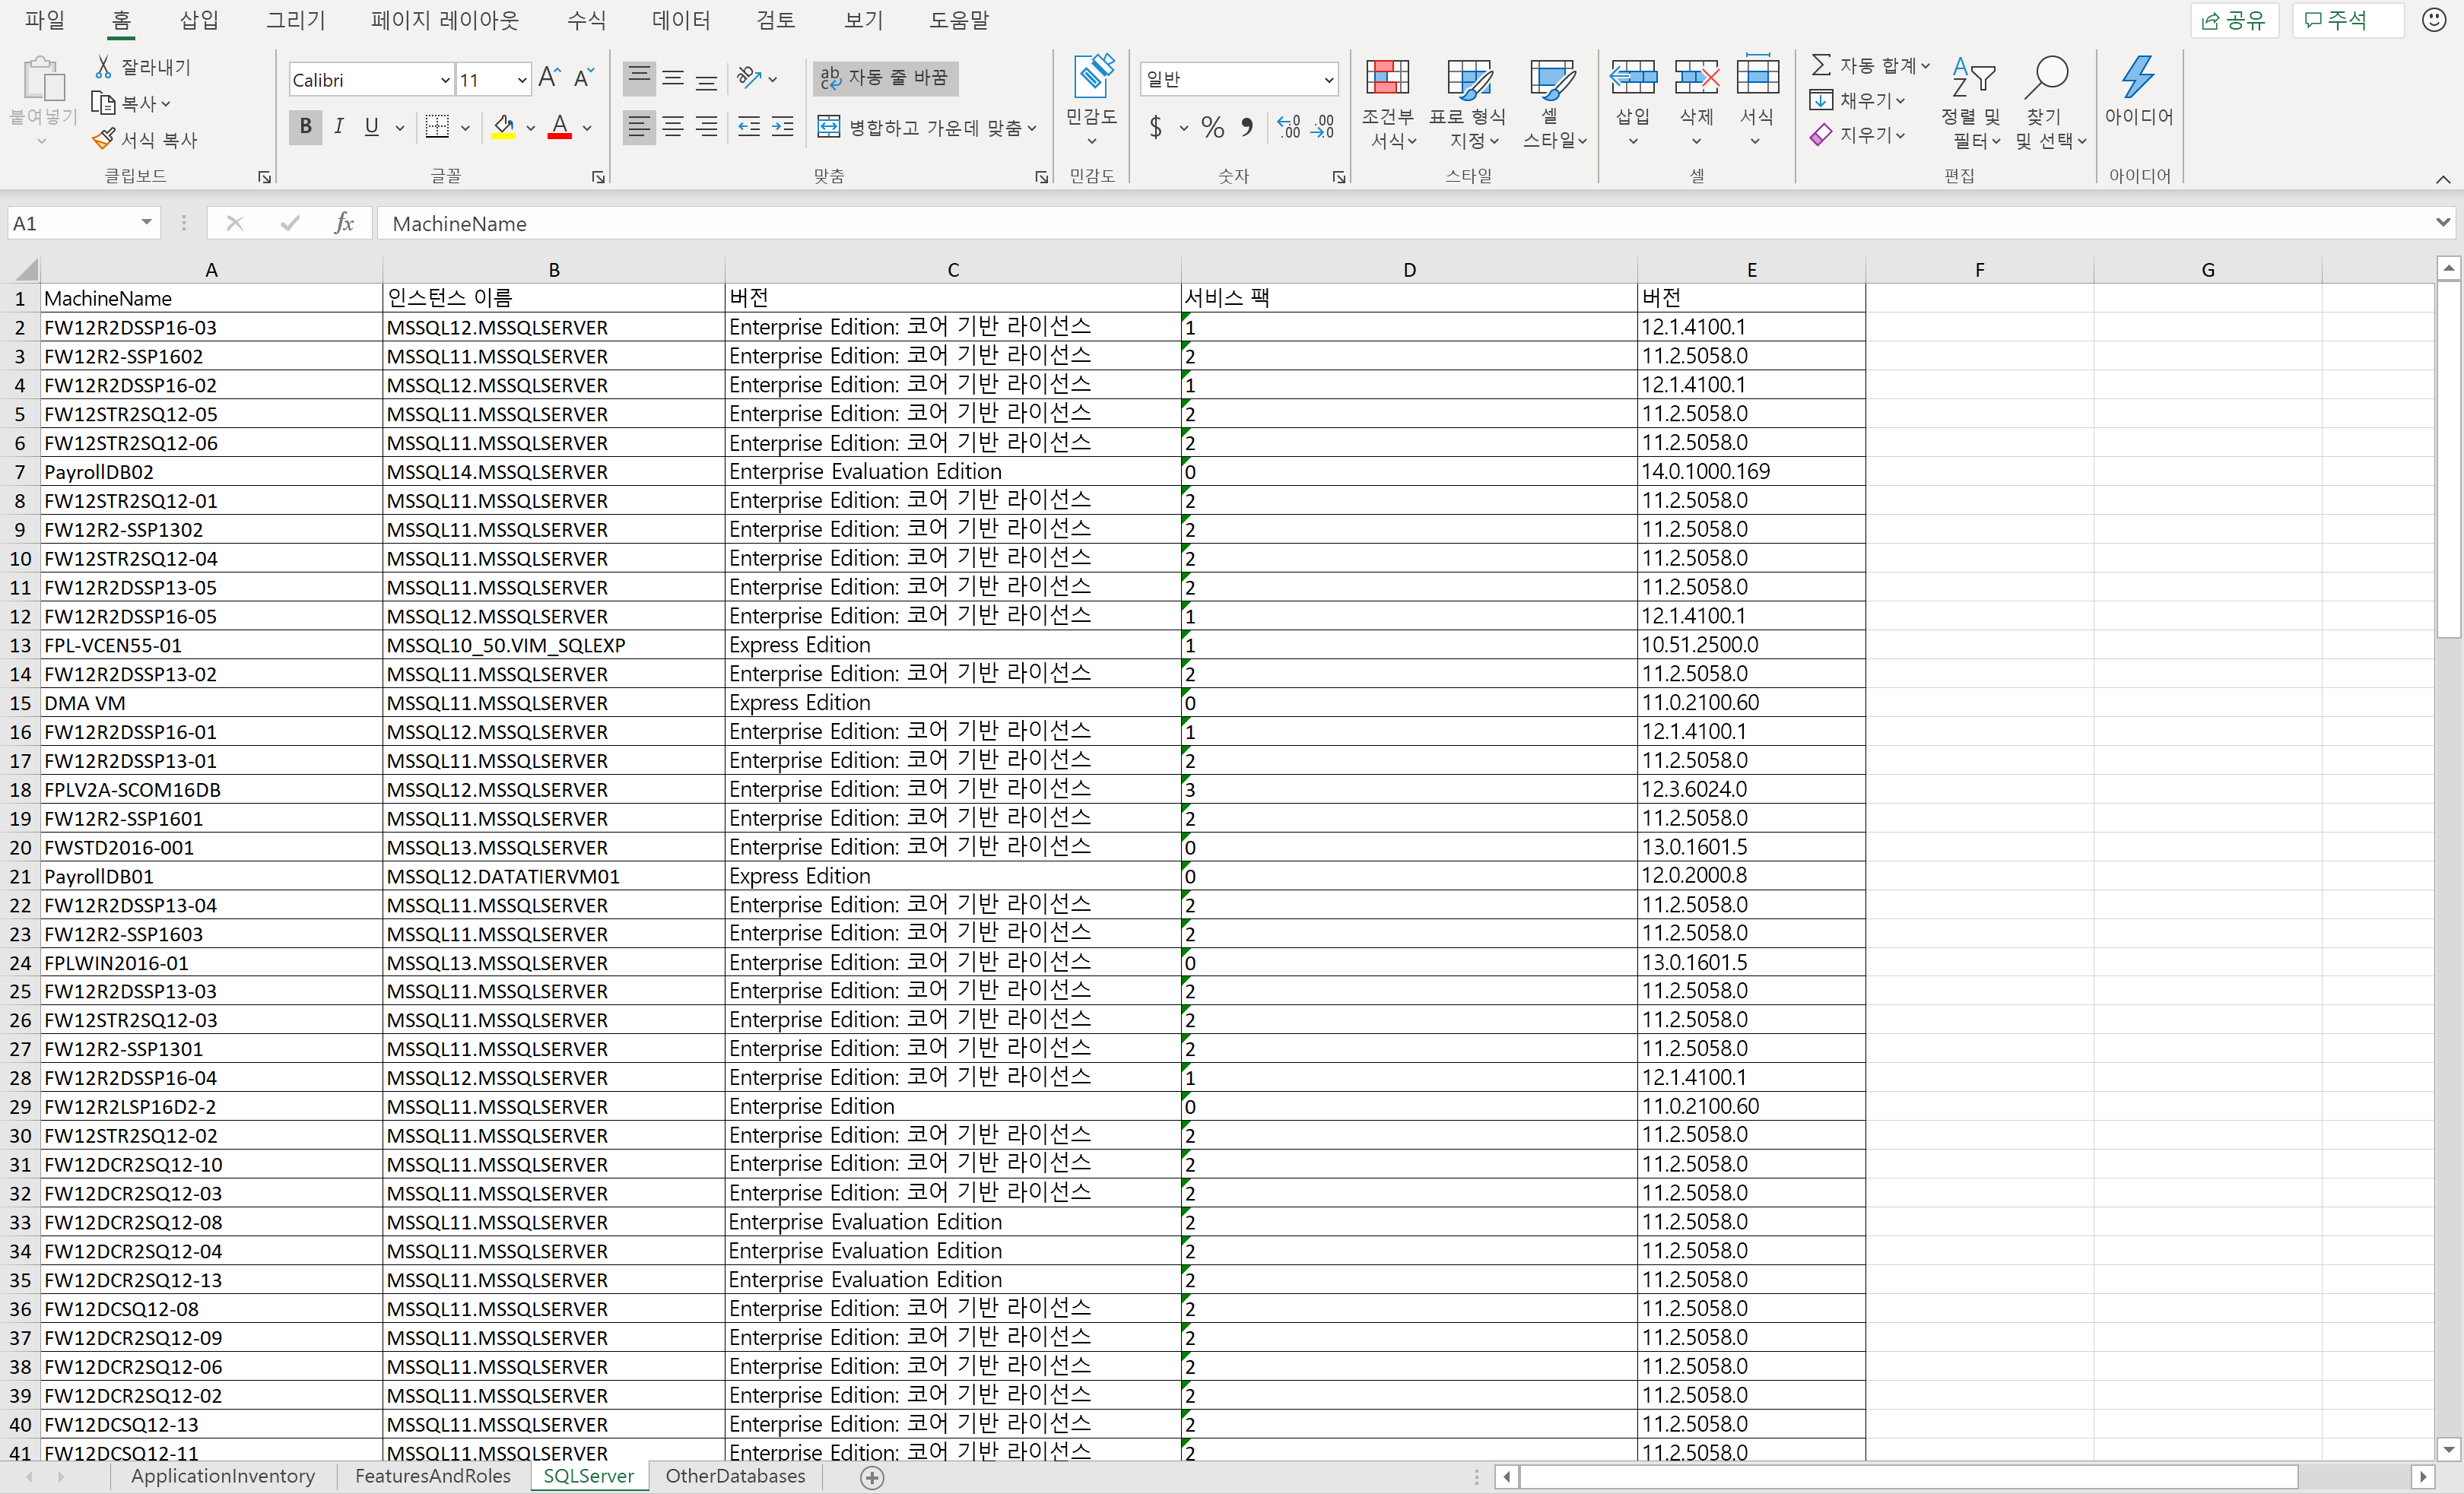This screenshot has height=1494, width=2464.
Task: Open Conditional Formatting (조건부 서식)
Action: pyautogui.click(x=1389, y=103)
